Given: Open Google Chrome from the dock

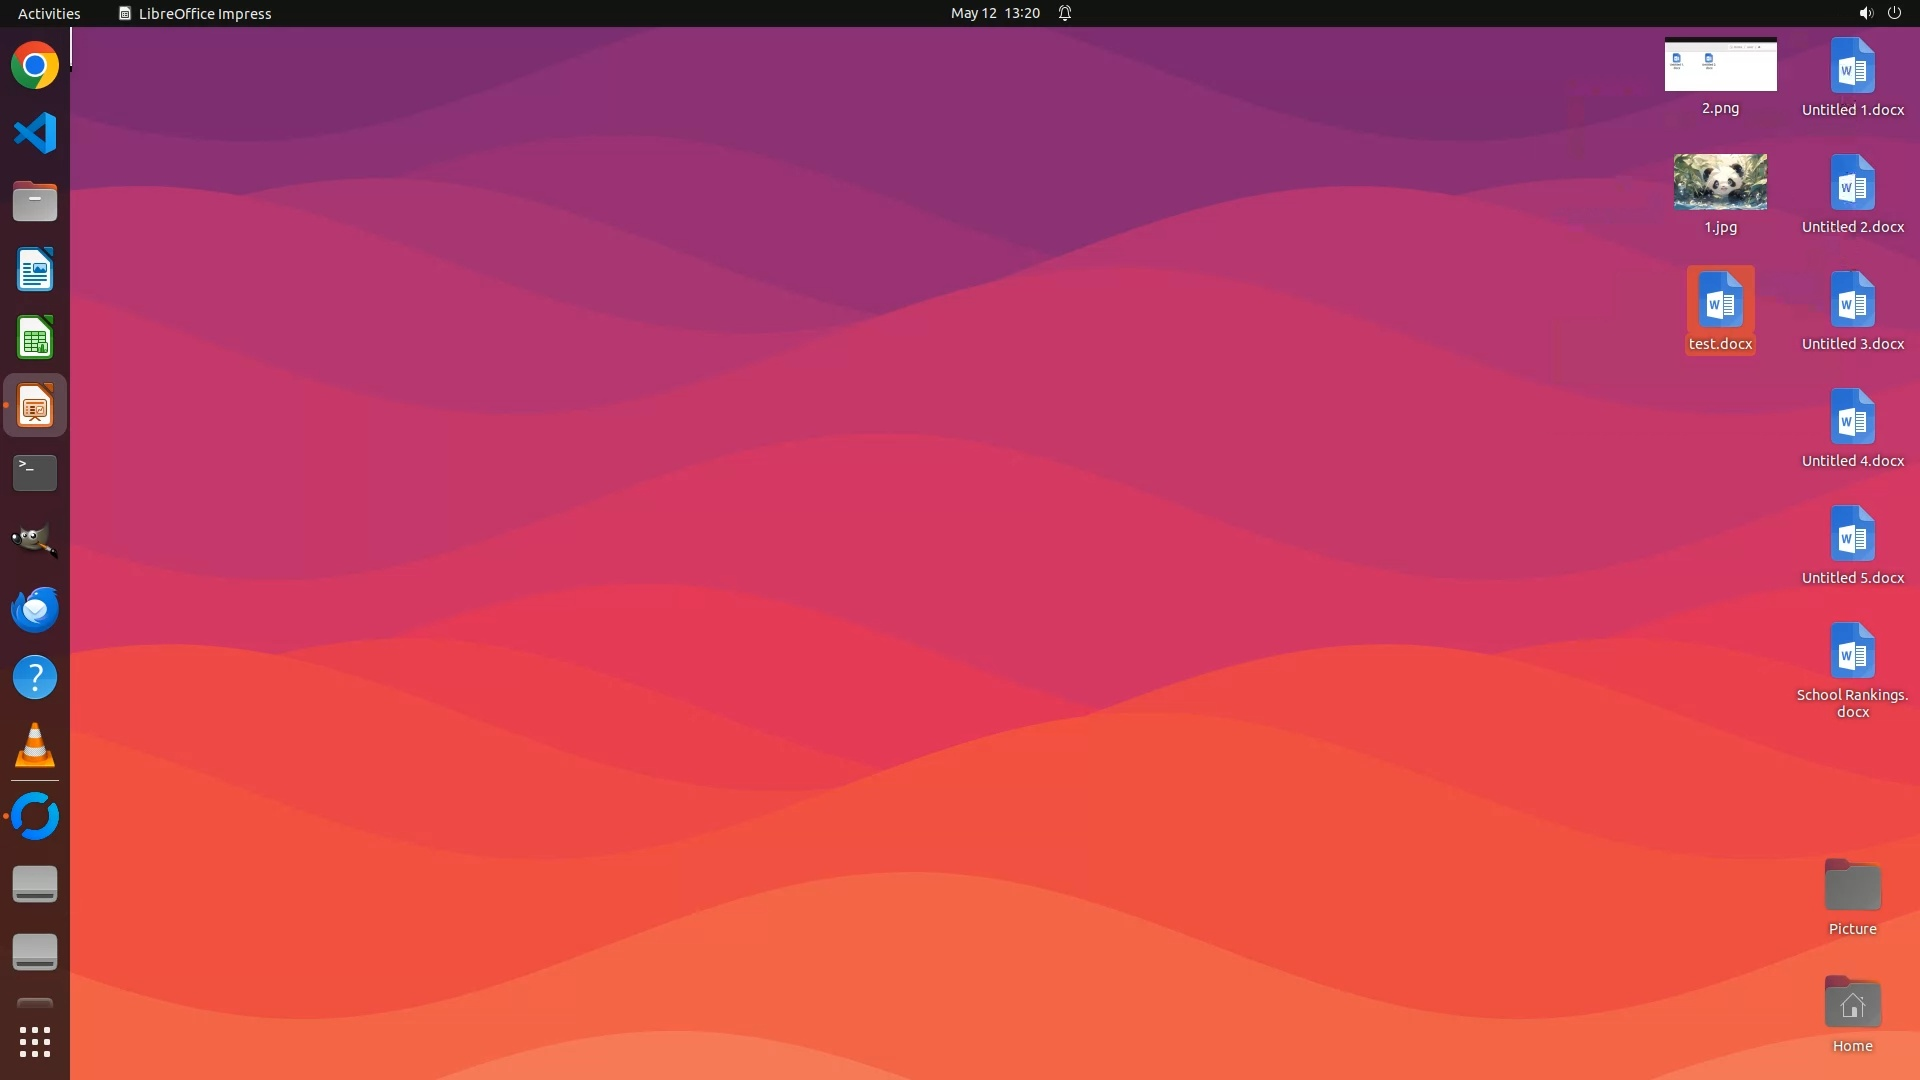Looking at the screenshot, I should (x=35, y=66).
